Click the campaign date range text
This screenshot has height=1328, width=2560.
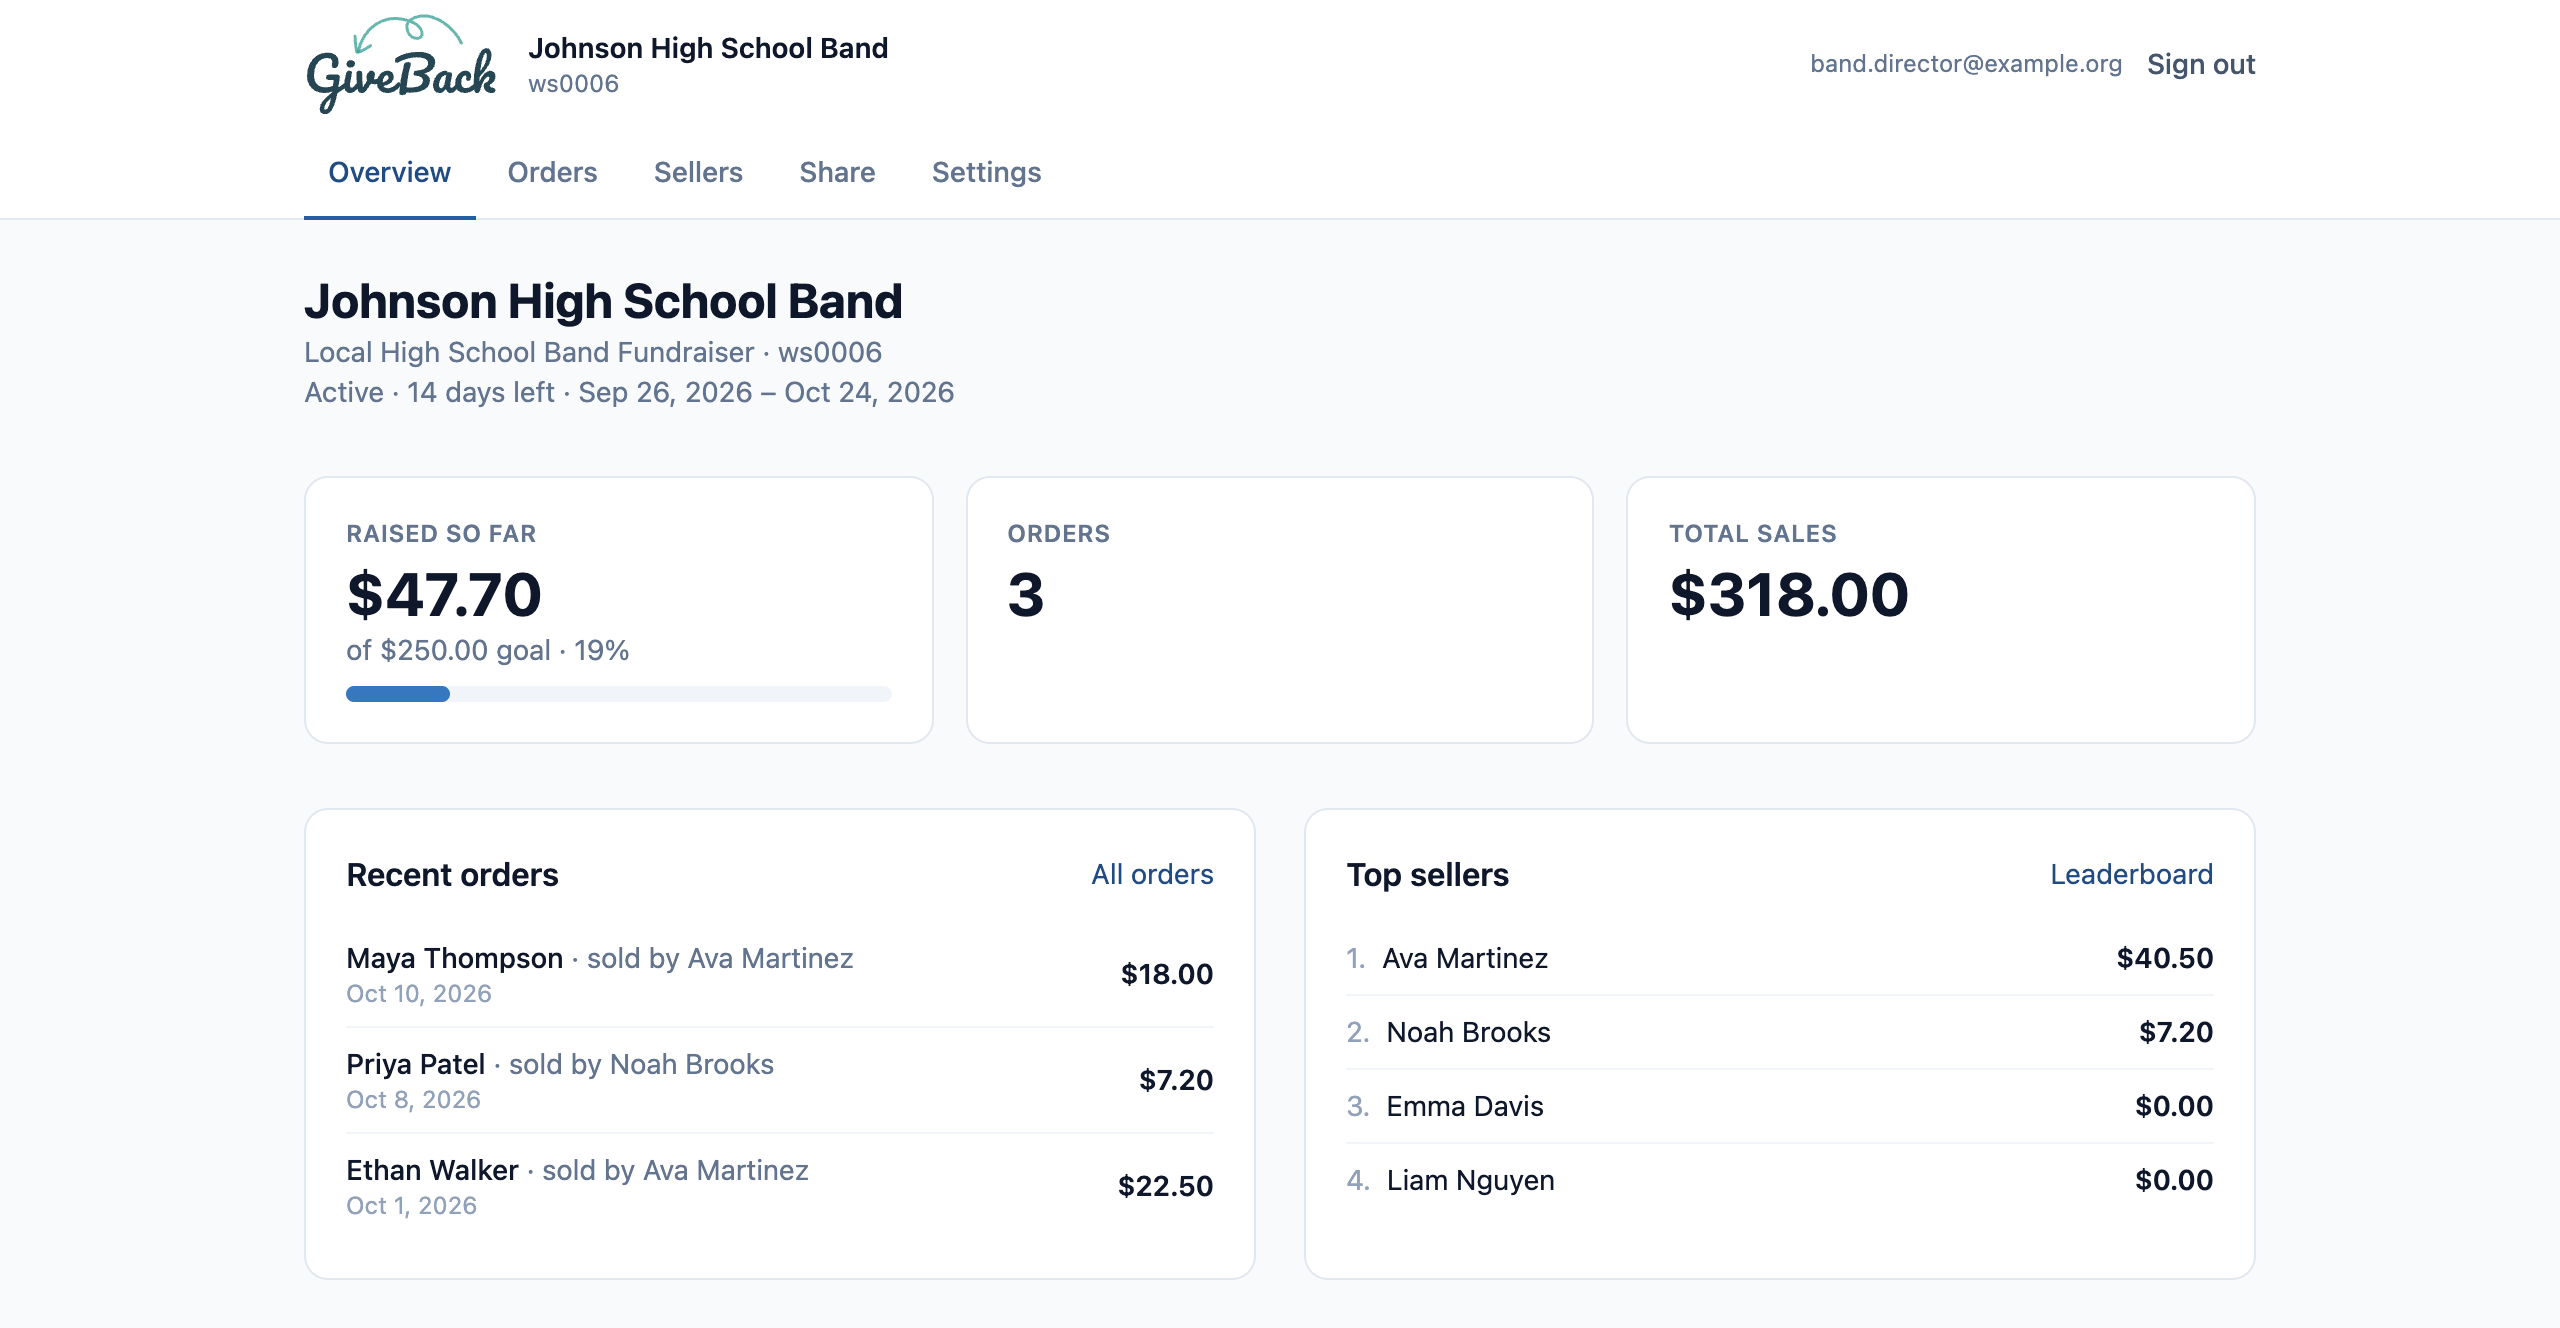coord(766,392)
